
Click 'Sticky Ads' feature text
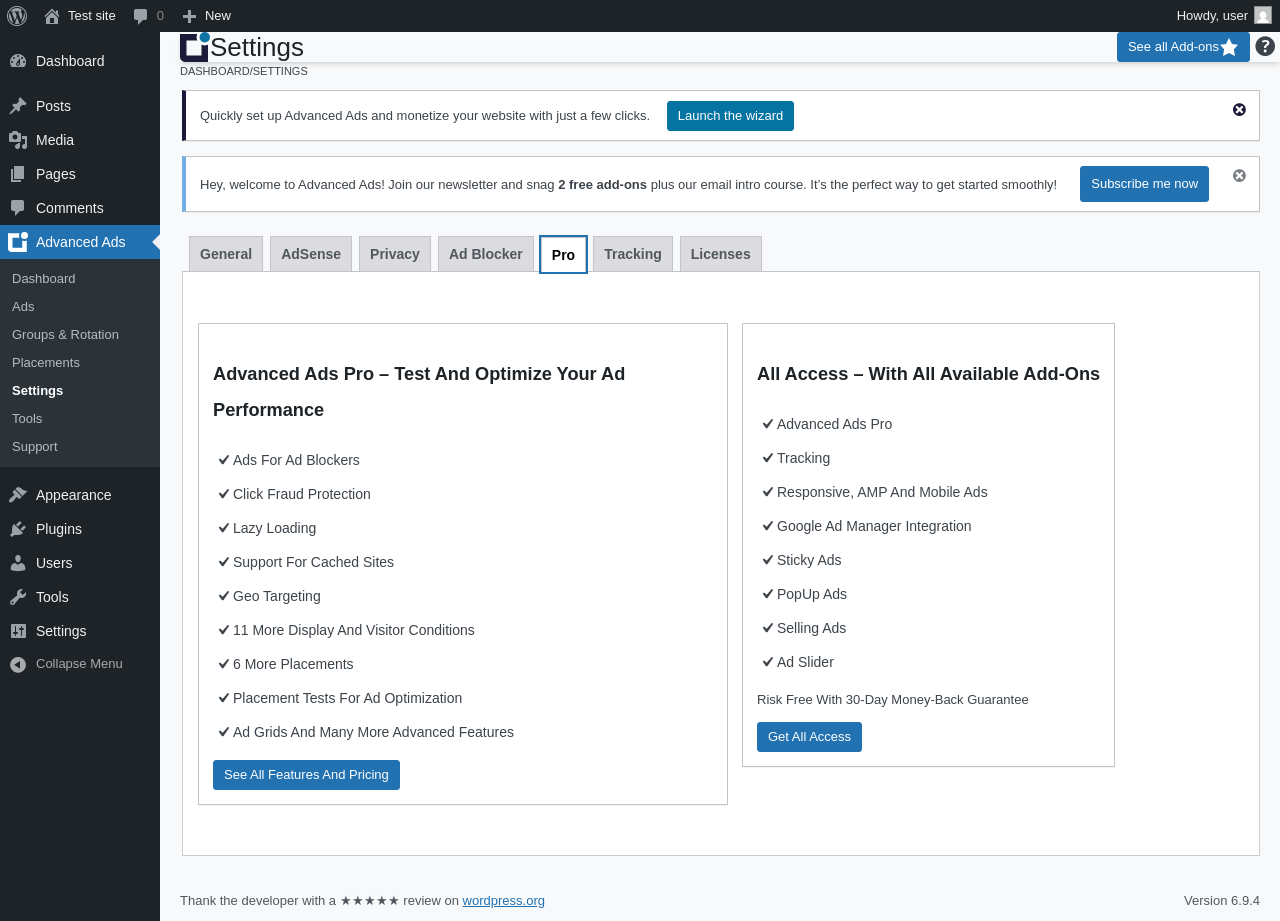(809, 560)
